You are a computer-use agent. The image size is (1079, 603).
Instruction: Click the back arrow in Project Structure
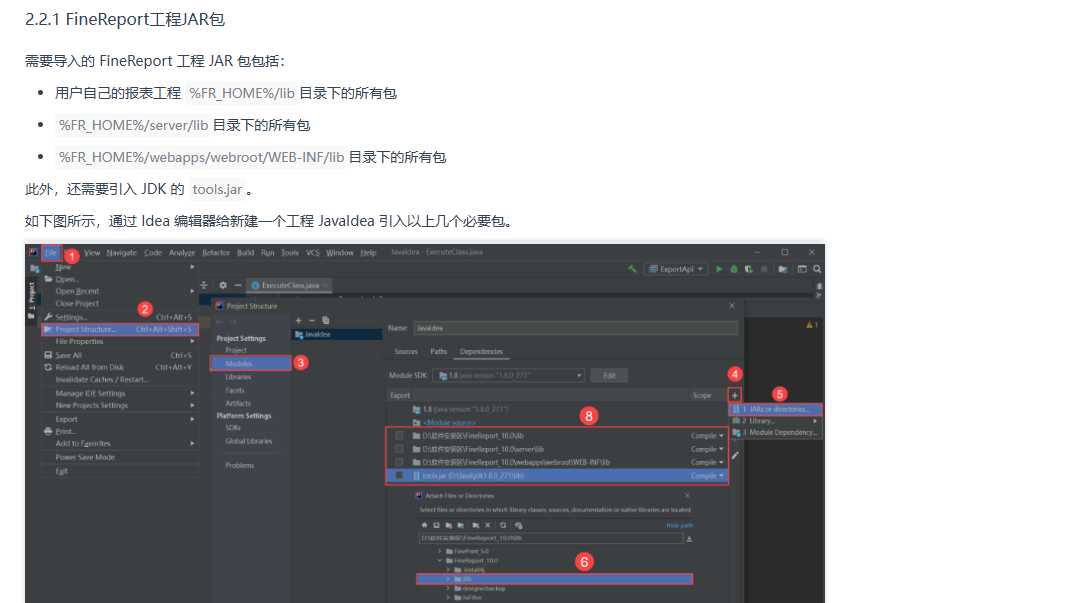(220, 321)
